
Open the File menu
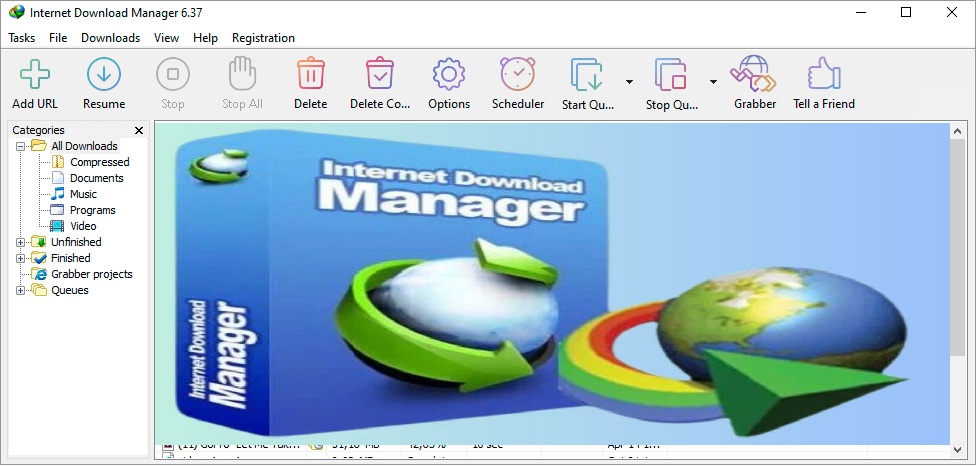(58, 38)
